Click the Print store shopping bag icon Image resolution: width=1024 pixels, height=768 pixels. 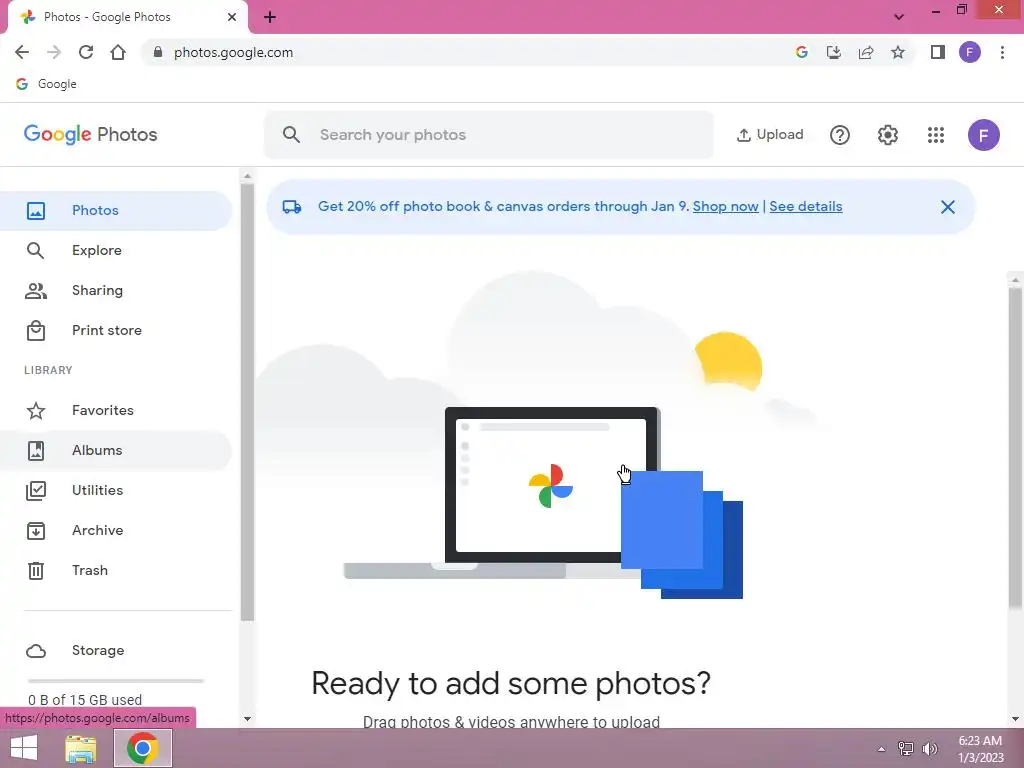(36, 330)
